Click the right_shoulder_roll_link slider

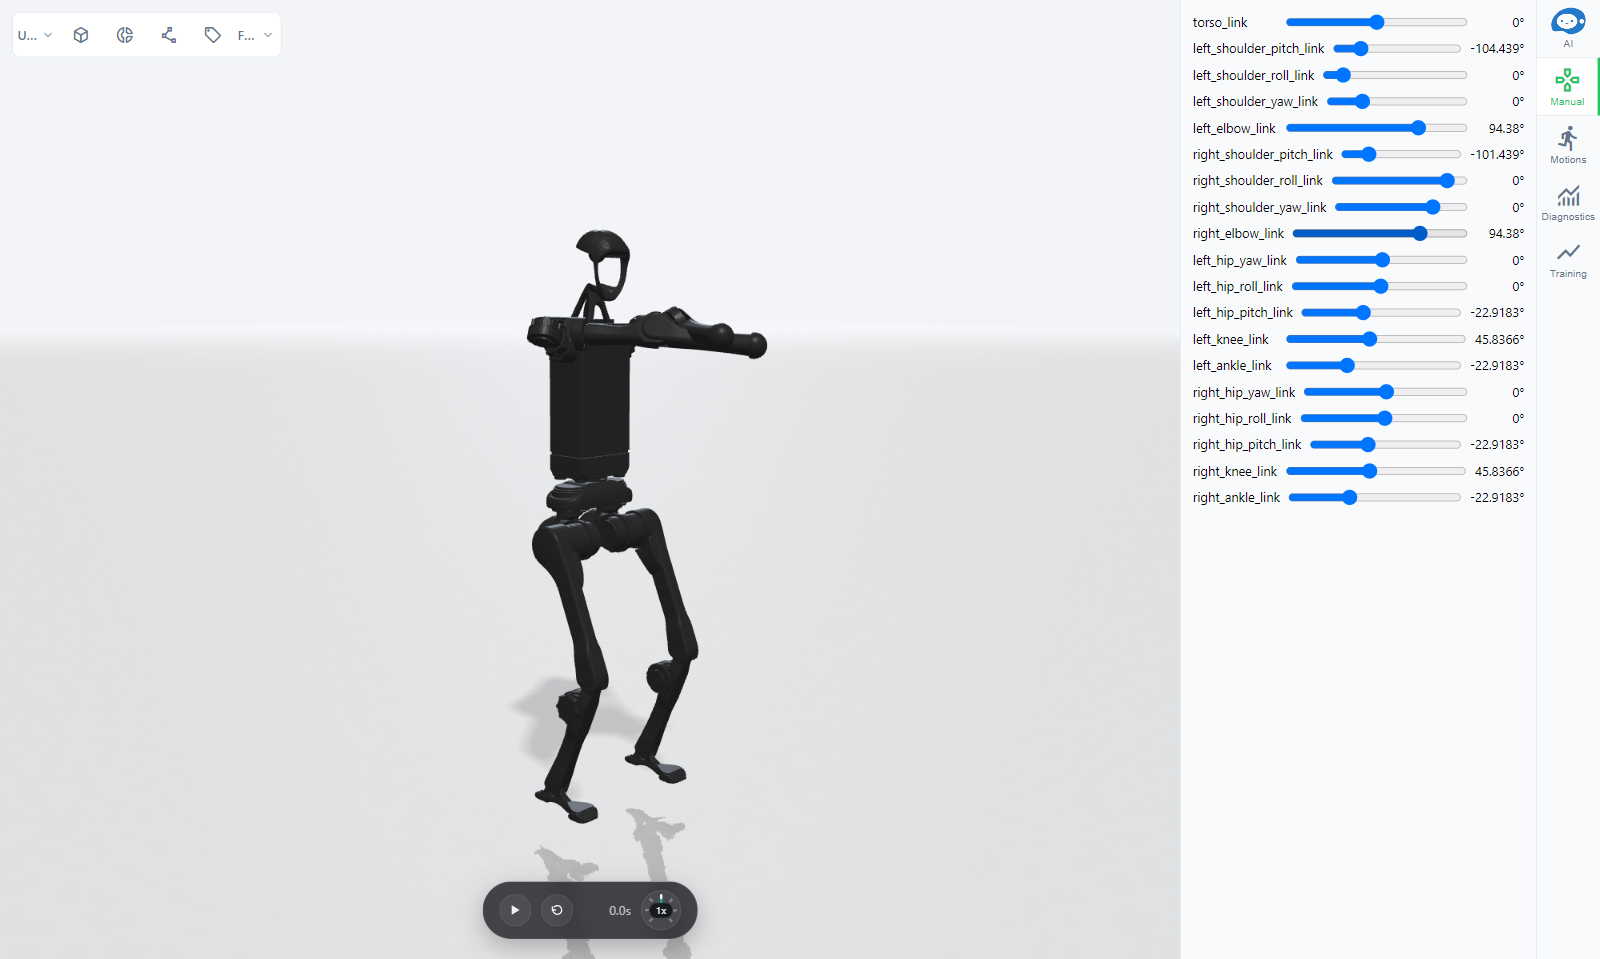point(1399,180)
